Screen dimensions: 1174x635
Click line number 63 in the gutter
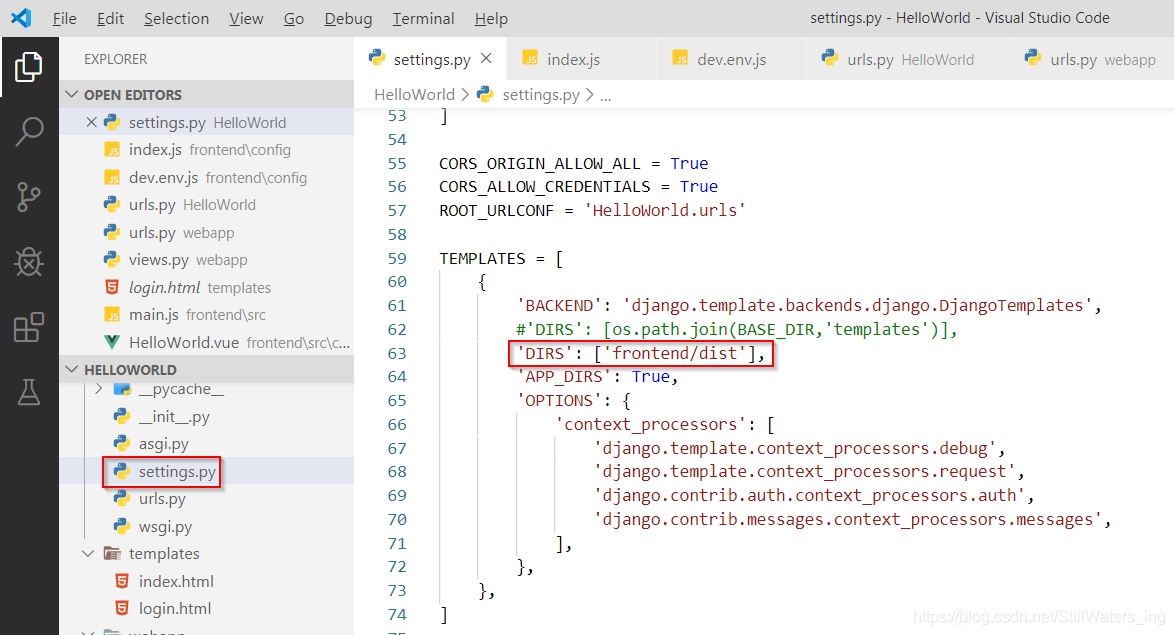click(397, 353)
